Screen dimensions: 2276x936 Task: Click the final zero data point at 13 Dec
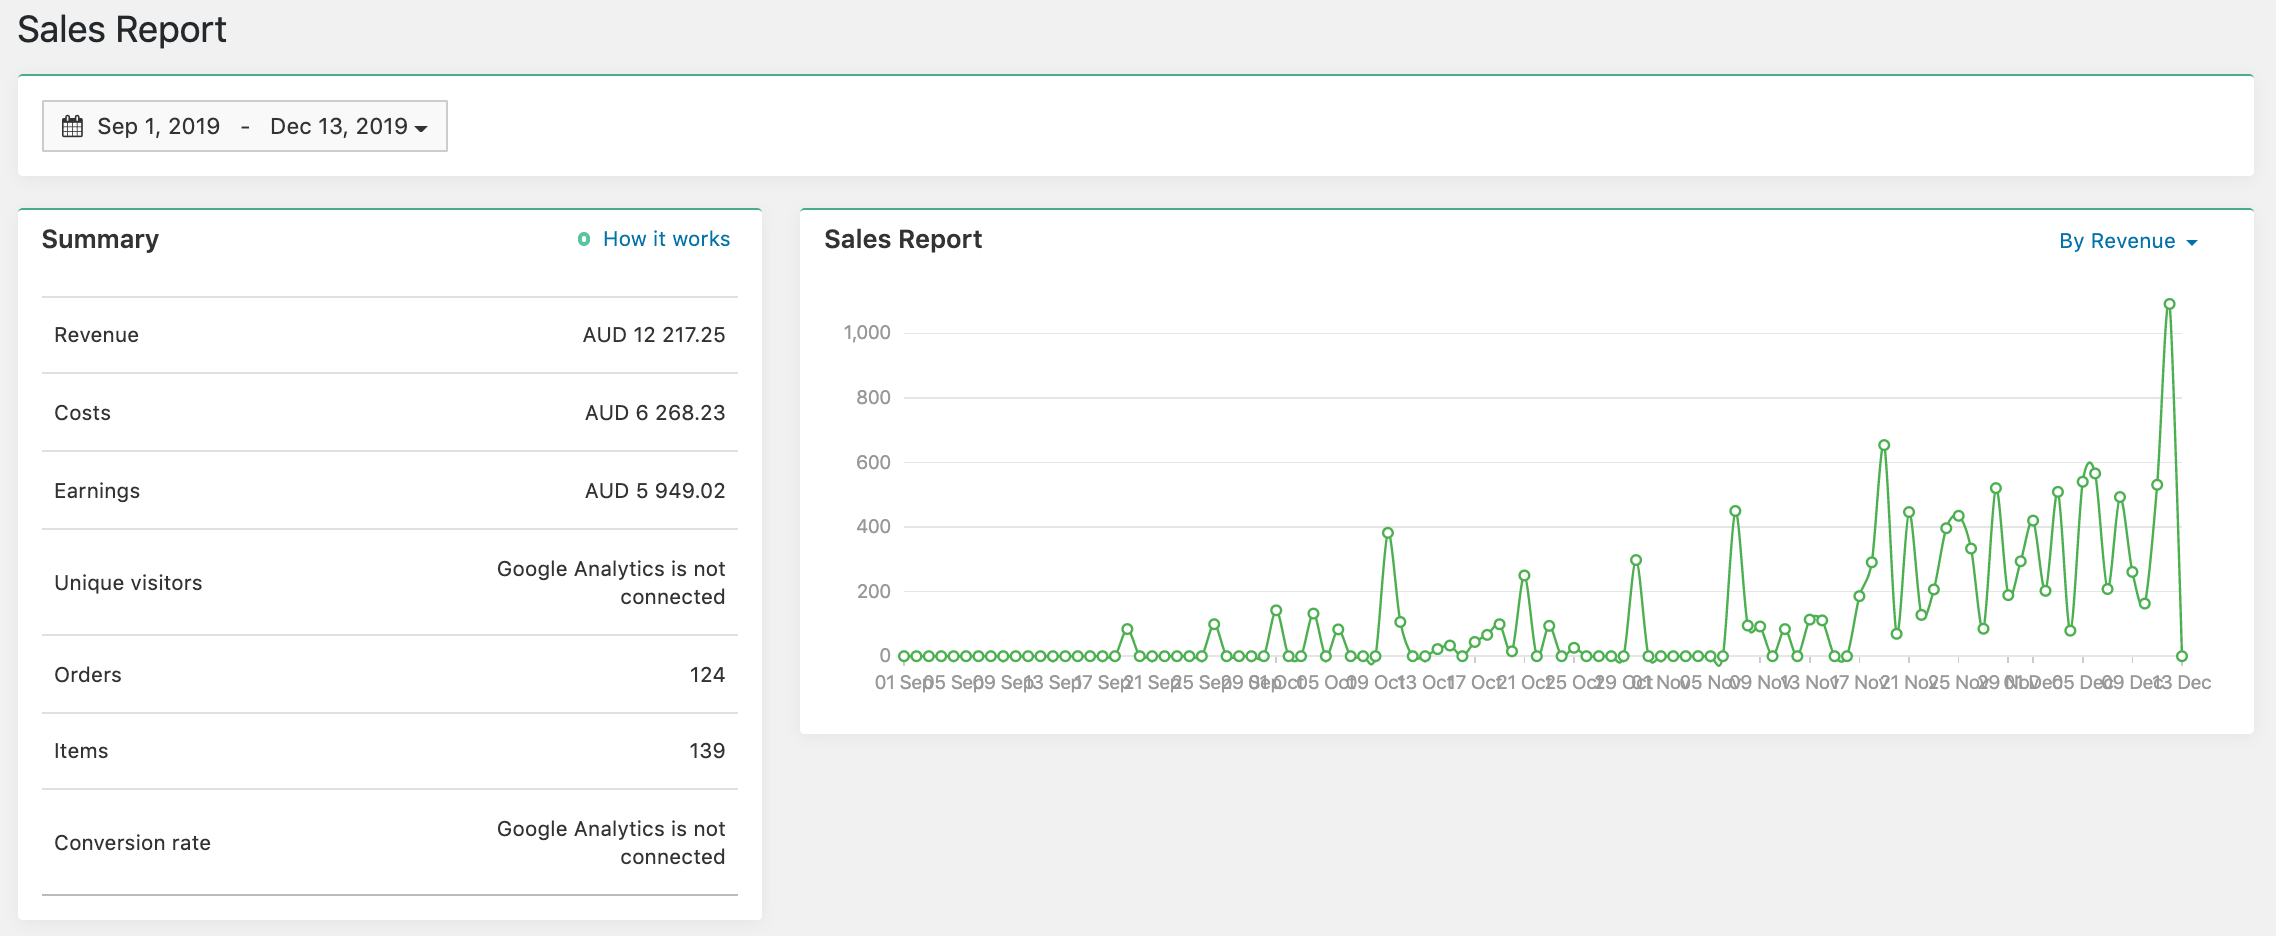point(2182,656)
